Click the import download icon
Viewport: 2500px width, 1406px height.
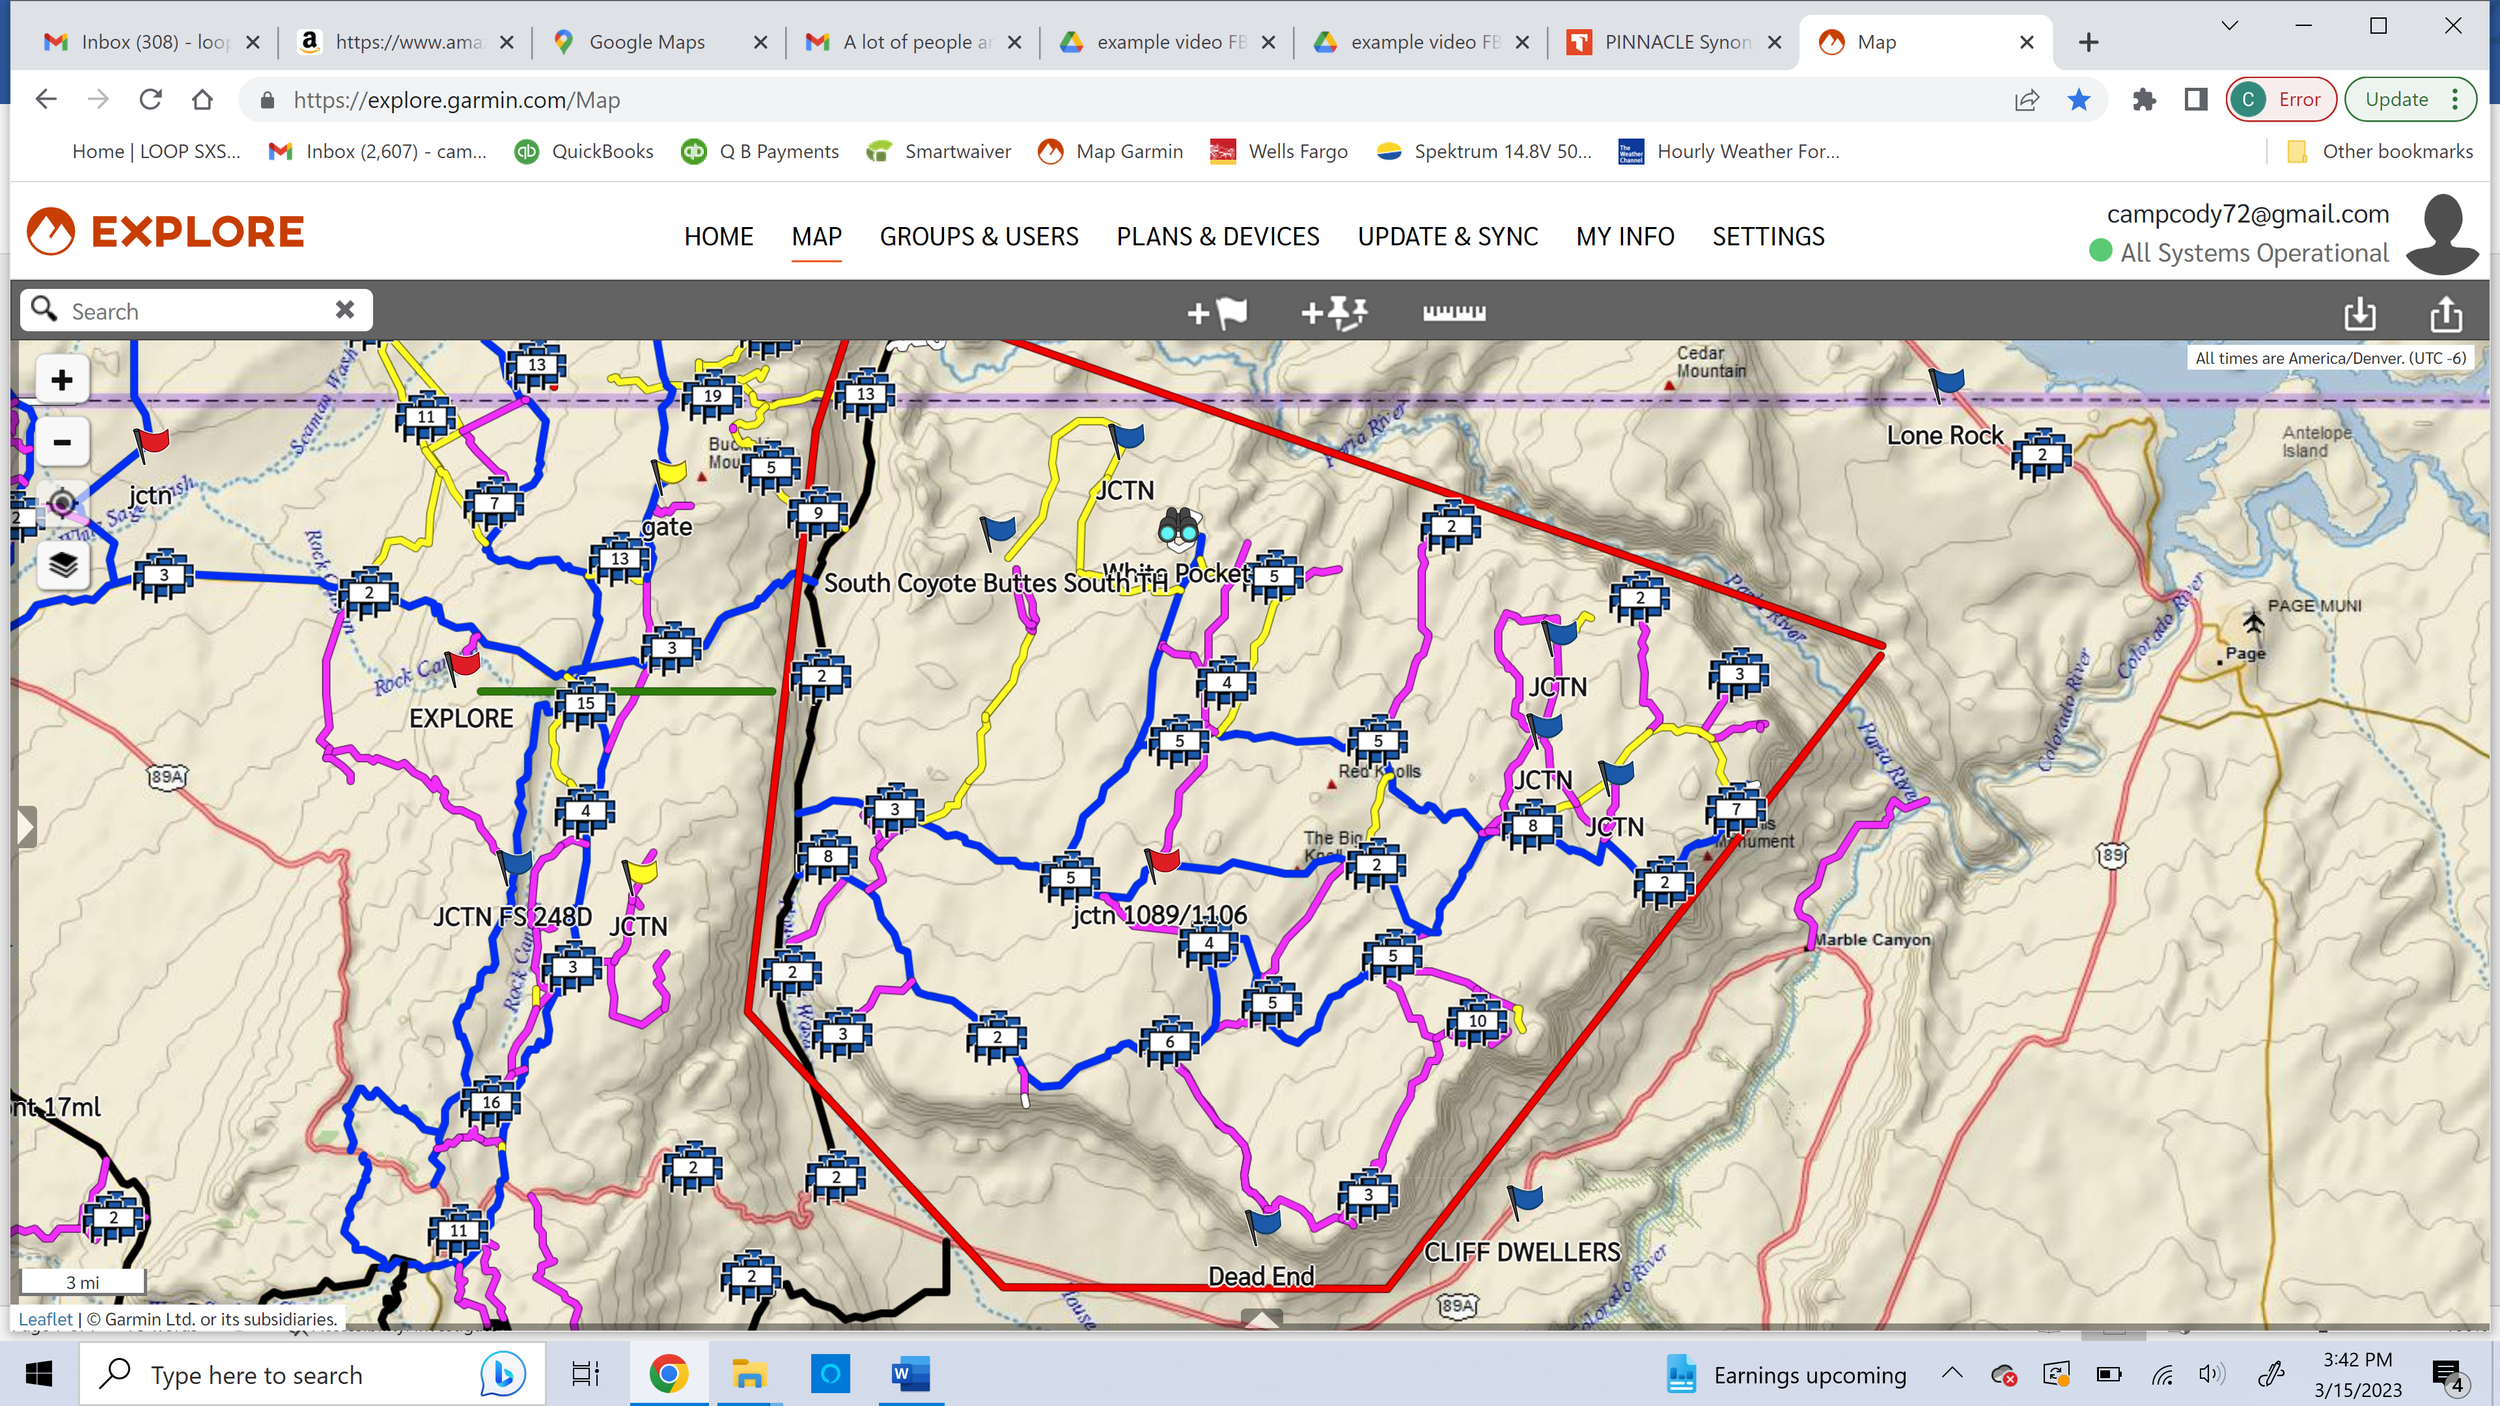click(x=2359, y=313)
